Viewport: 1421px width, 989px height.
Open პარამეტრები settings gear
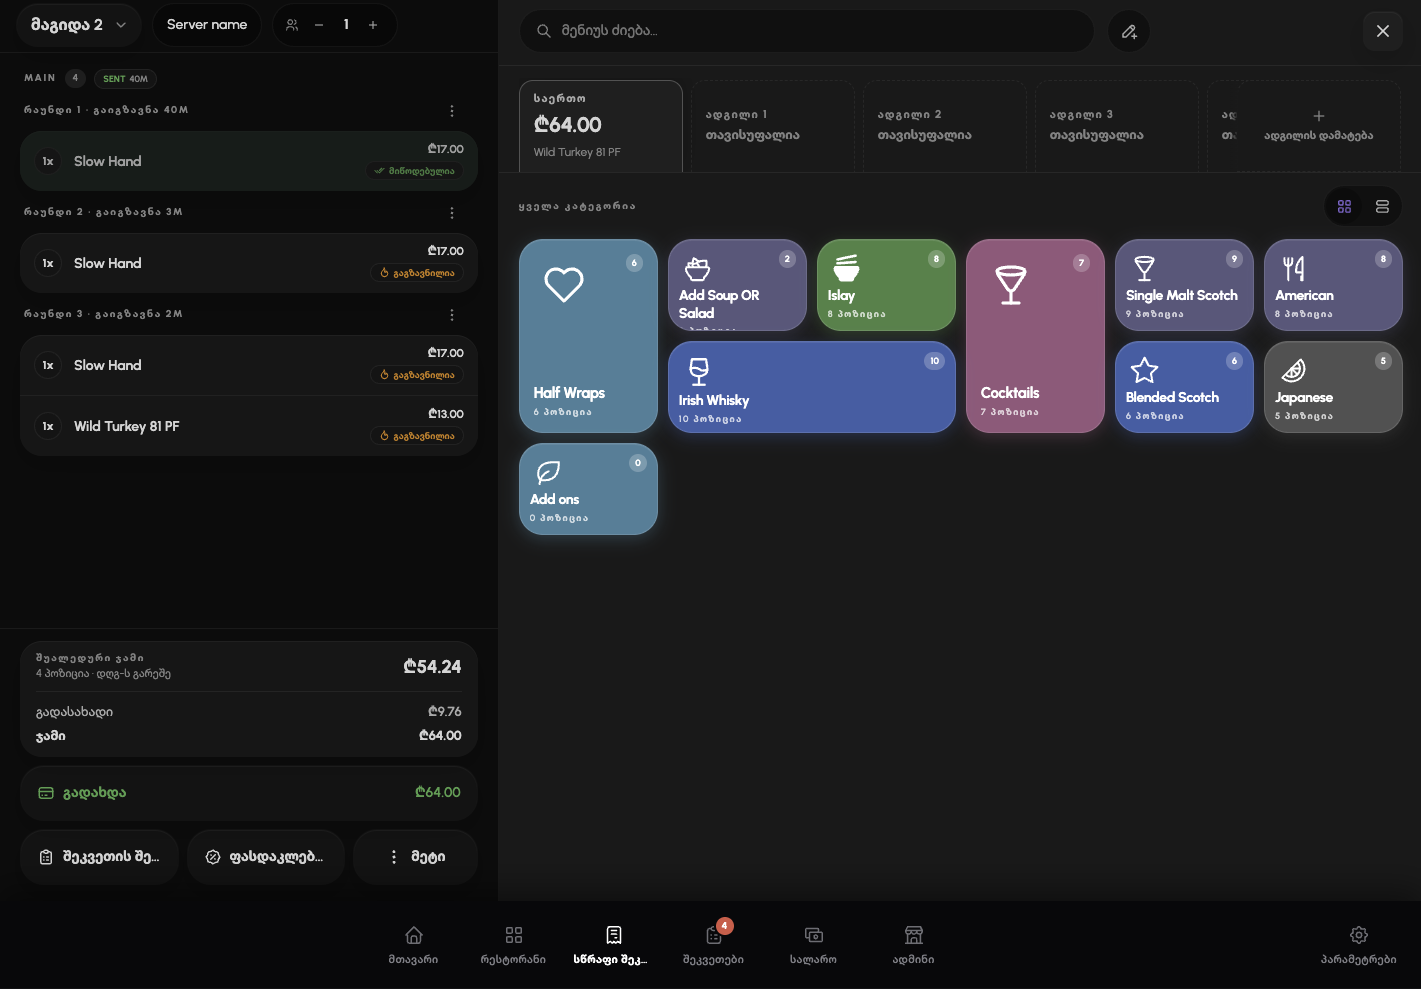[x=1359, y=945]
